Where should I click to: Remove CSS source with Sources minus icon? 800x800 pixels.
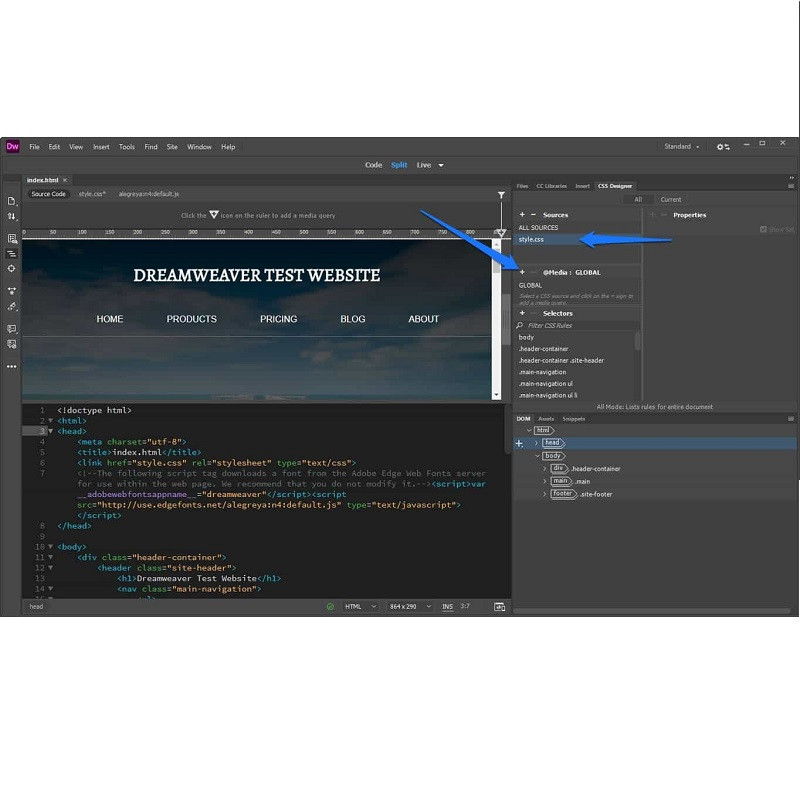[x=533, y=215]
